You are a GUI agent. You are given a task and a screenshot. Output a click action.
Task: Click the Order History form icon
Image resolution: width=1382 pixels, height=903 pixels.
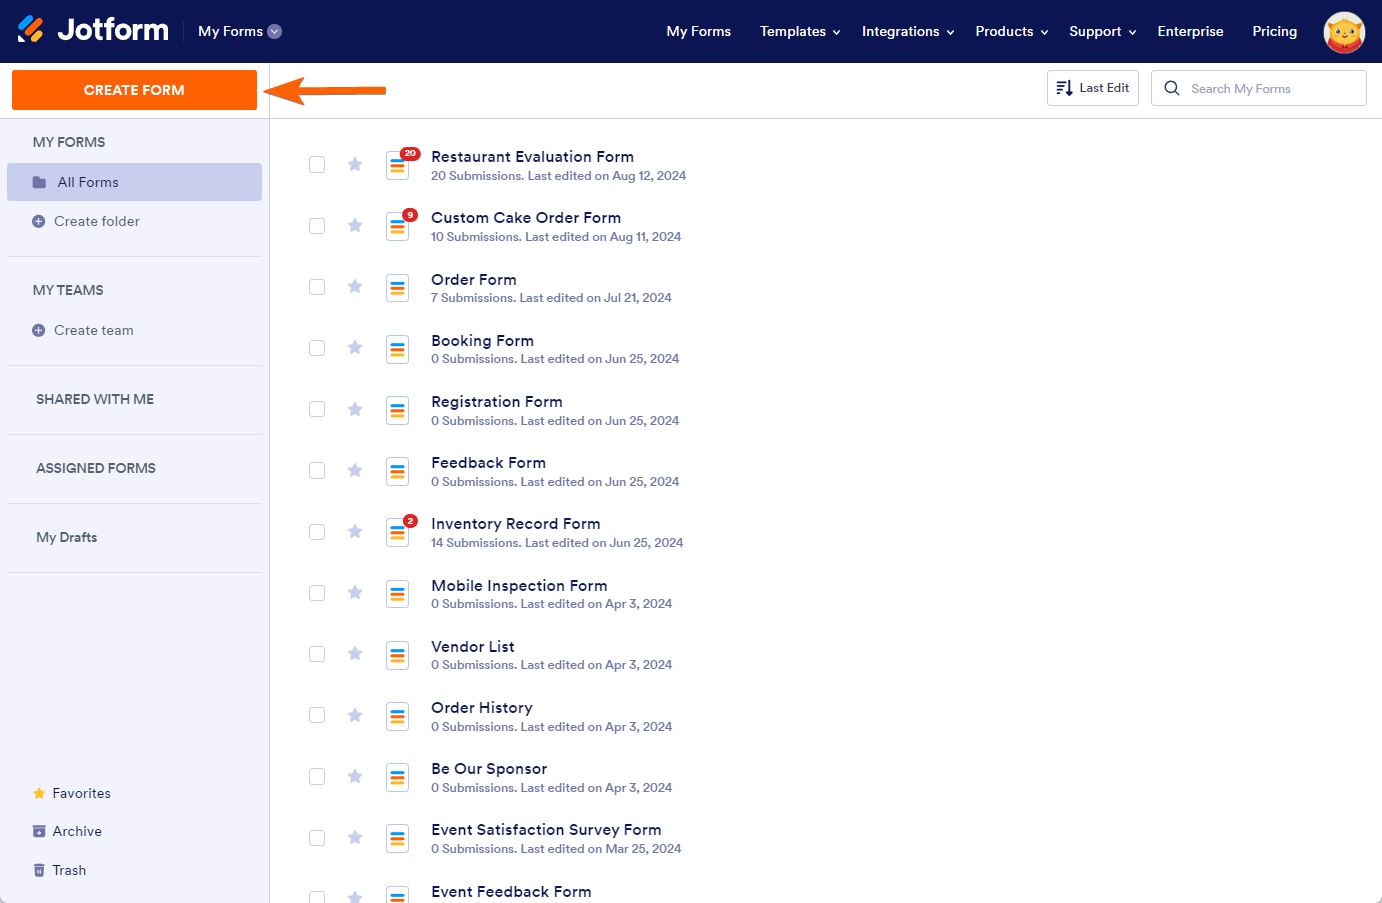click(x=398, y=716)
